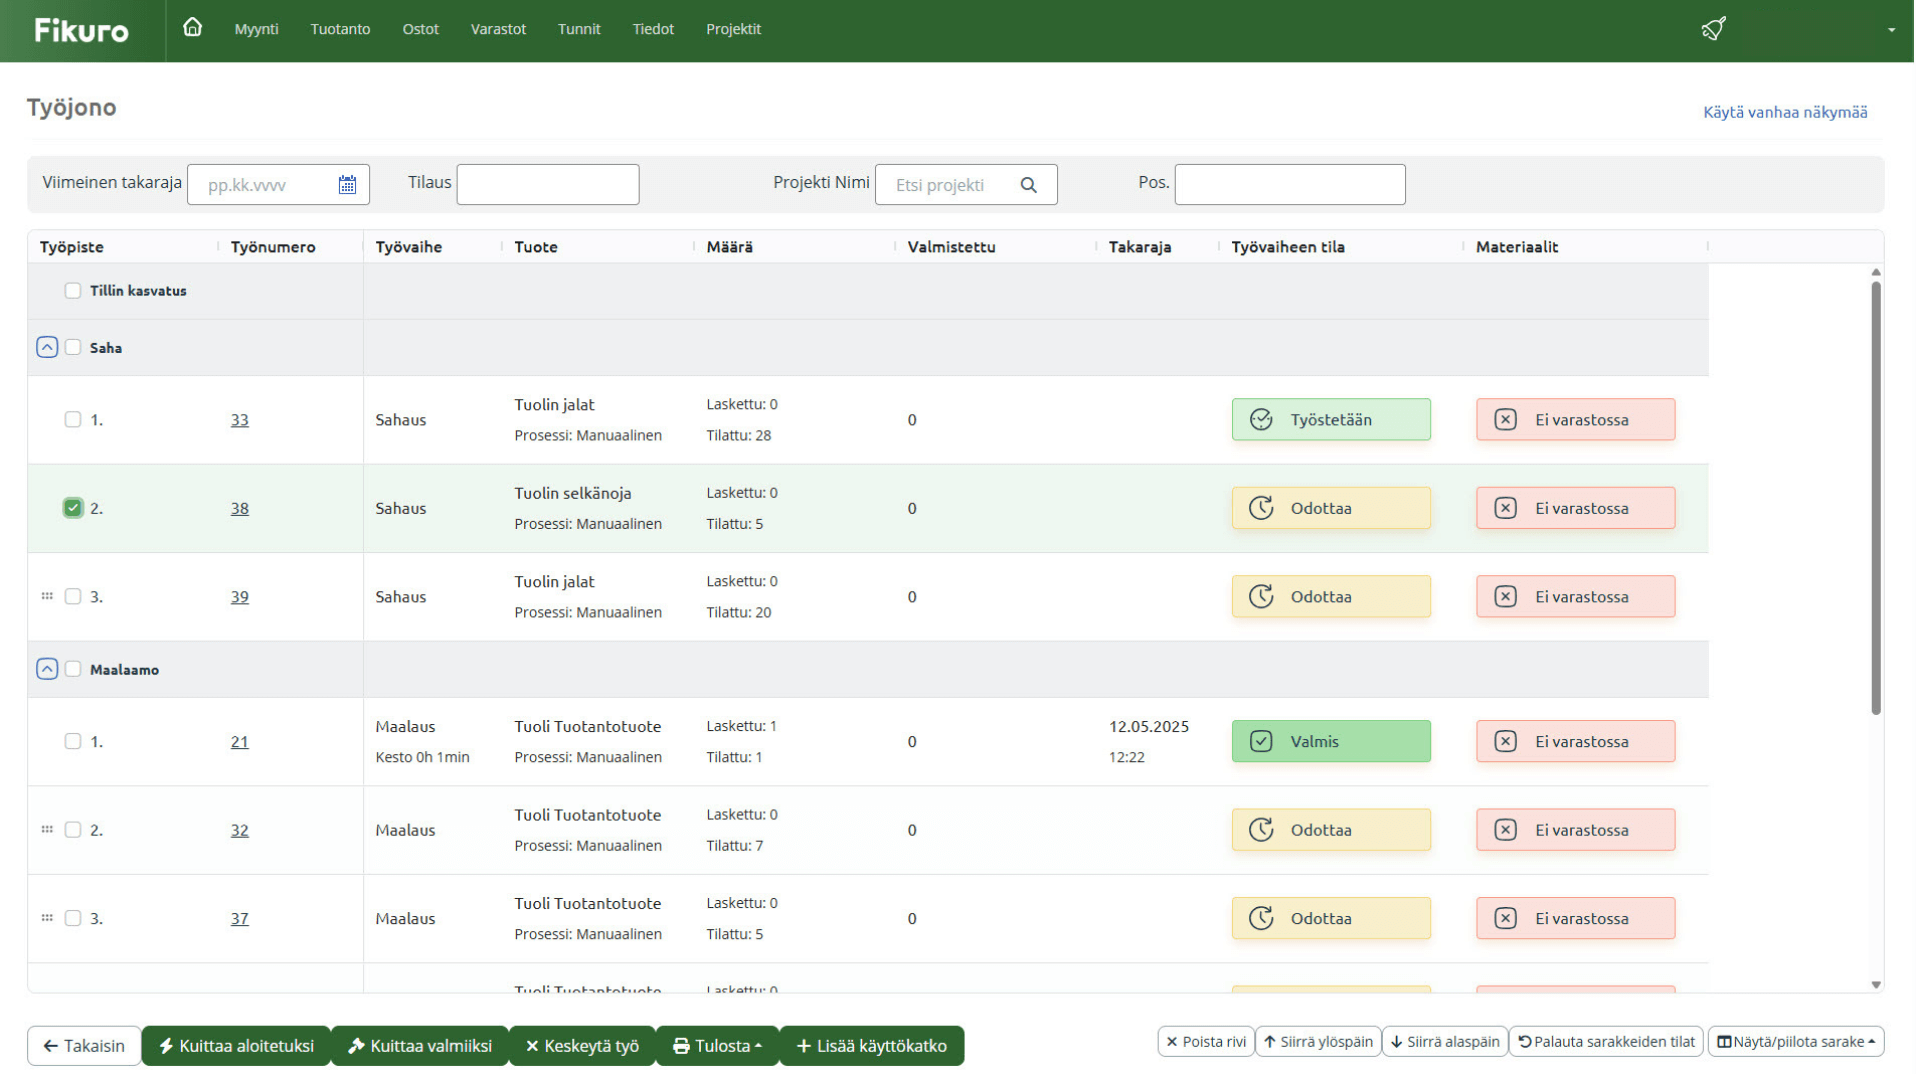Click Kuittaa valmiiksi button
Screen dimensions: 1916x1074
click(420, 1046)
